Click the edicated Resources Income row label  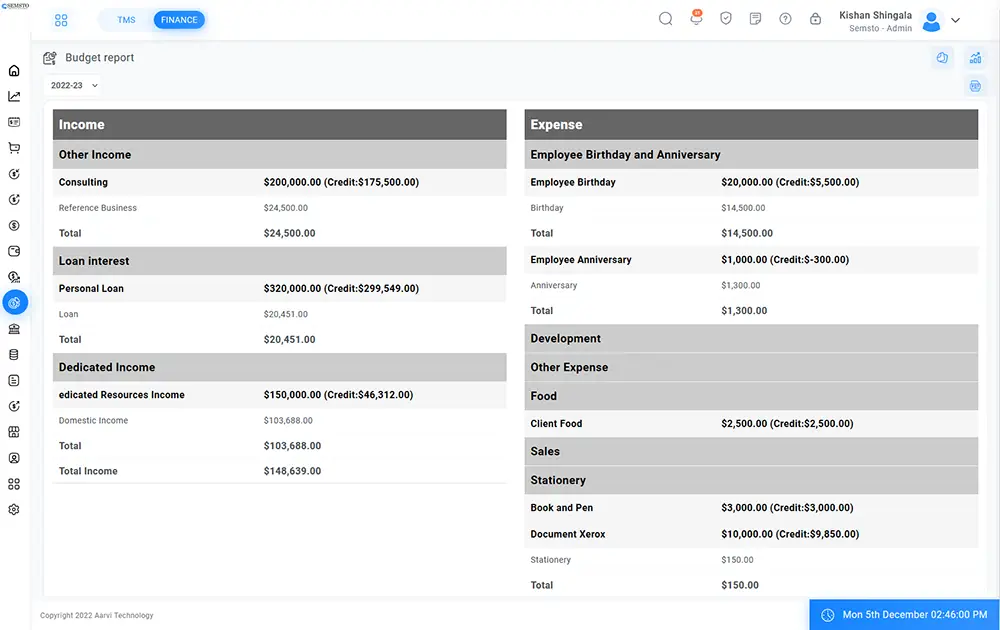pos(122,395)
